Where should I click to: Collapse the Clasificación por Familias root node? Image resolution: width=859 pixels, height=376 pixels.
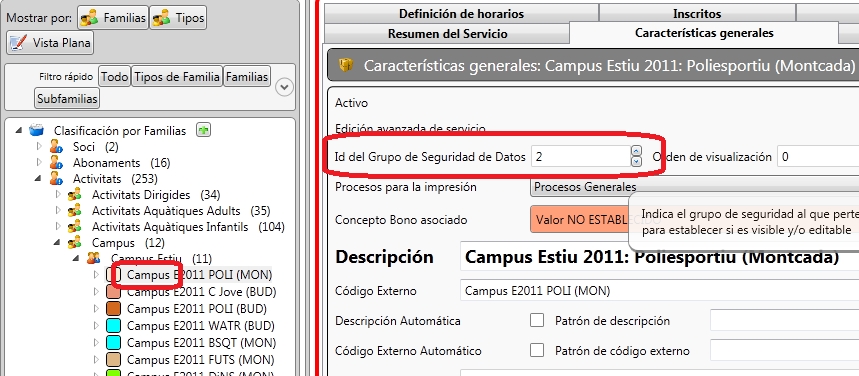click(x=20, y=131)
